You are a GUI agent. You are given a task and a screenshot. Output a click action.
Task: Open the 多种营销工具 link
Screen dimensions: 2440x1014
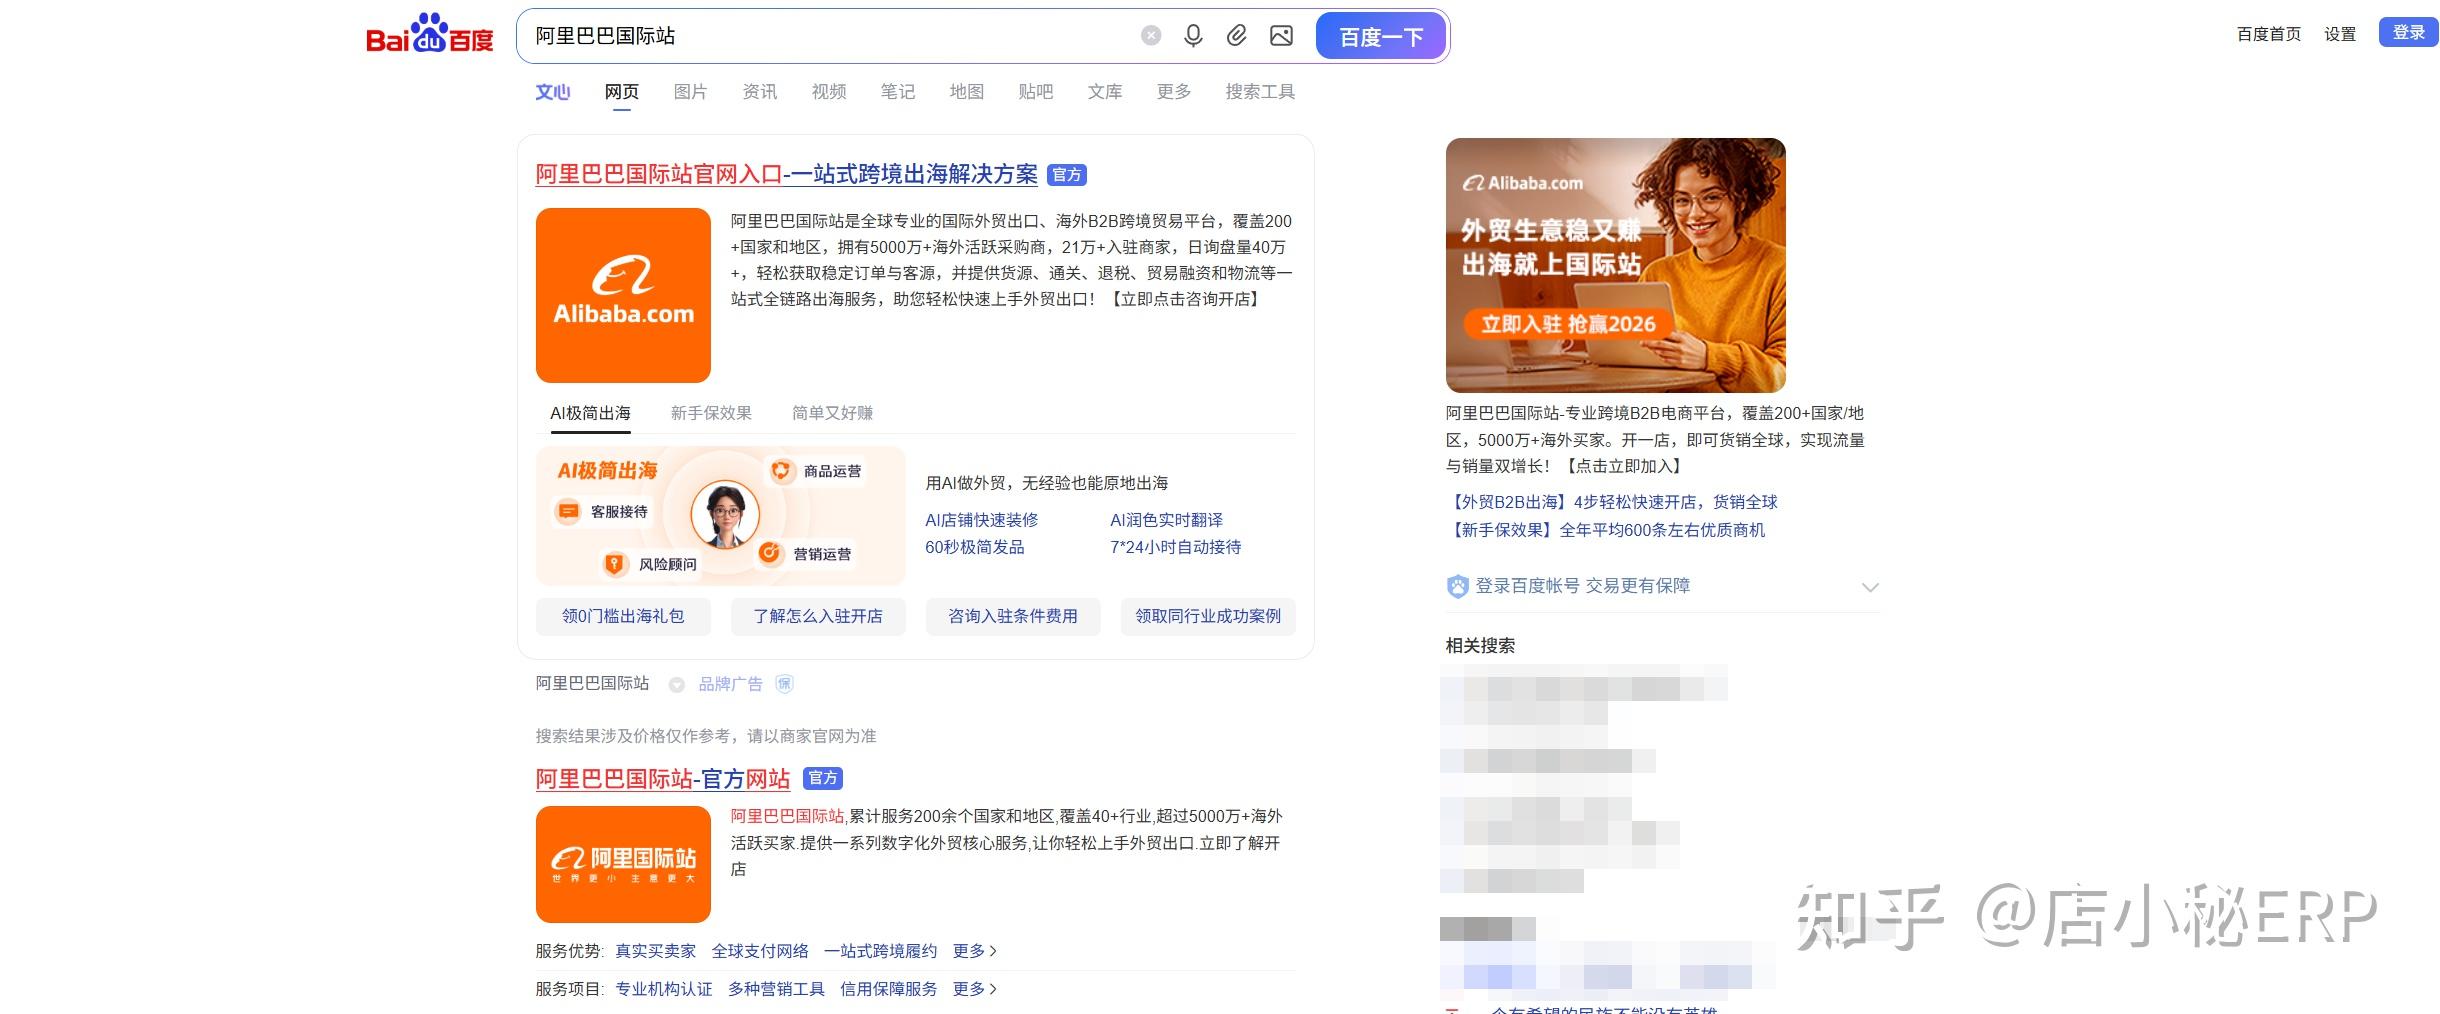pos(776,989)
